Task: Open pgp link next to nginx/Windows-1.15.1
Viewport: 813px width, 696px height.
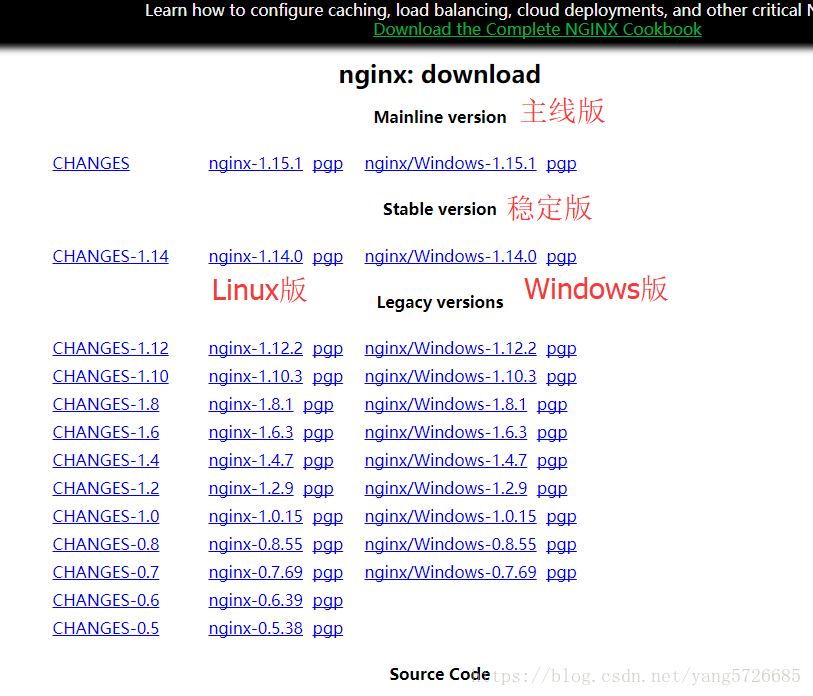Action: click(x=562, y=164)
